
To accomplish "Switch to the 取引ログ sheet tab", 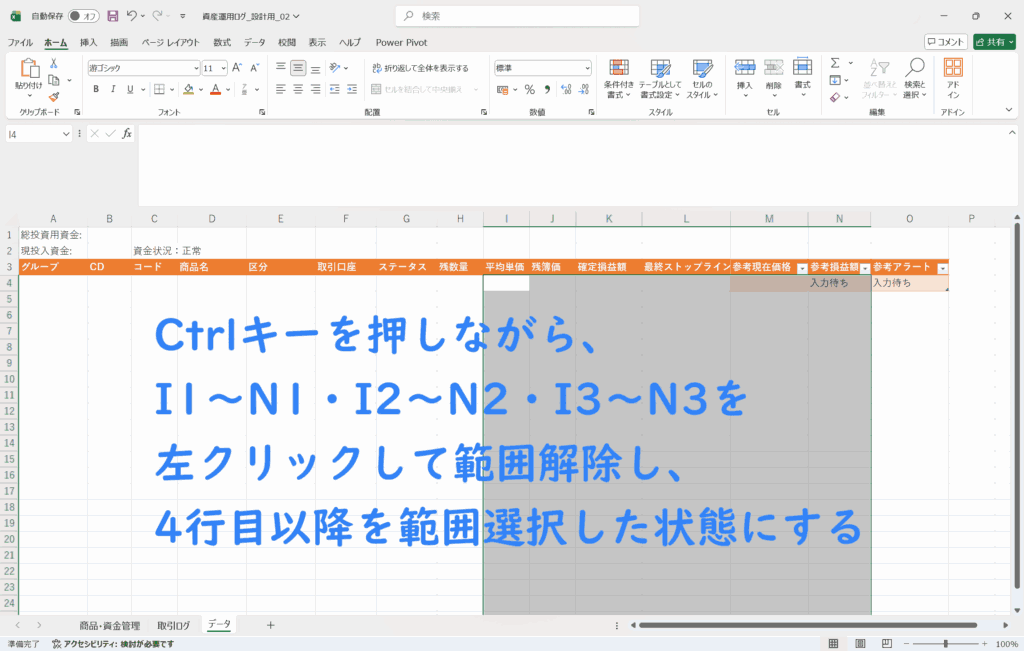I will point(173,625).
